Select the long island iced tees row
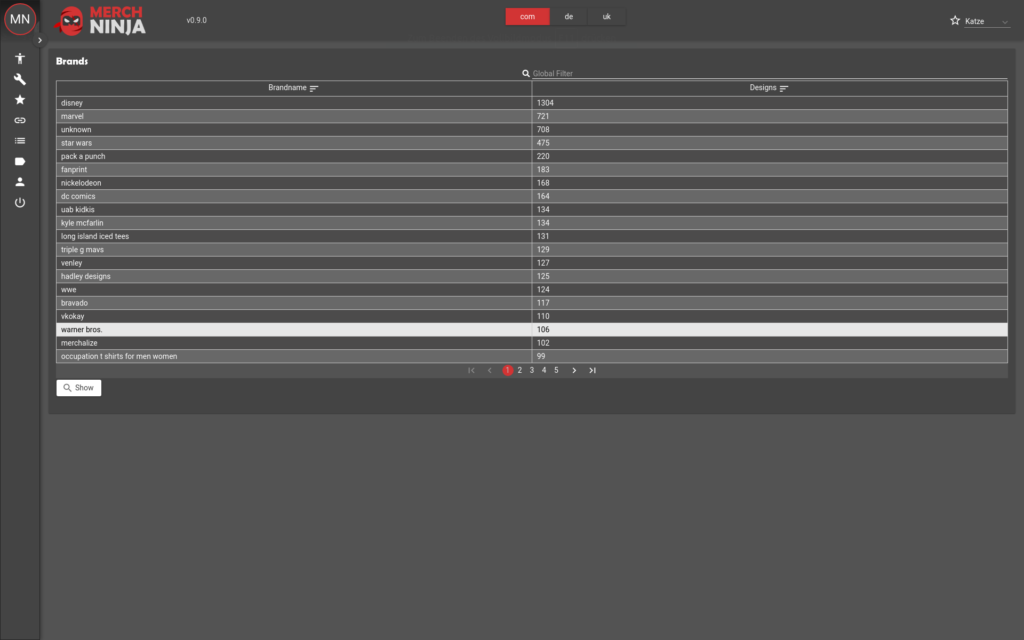The height and width of the screenshot is (640, 1024). 532,236
